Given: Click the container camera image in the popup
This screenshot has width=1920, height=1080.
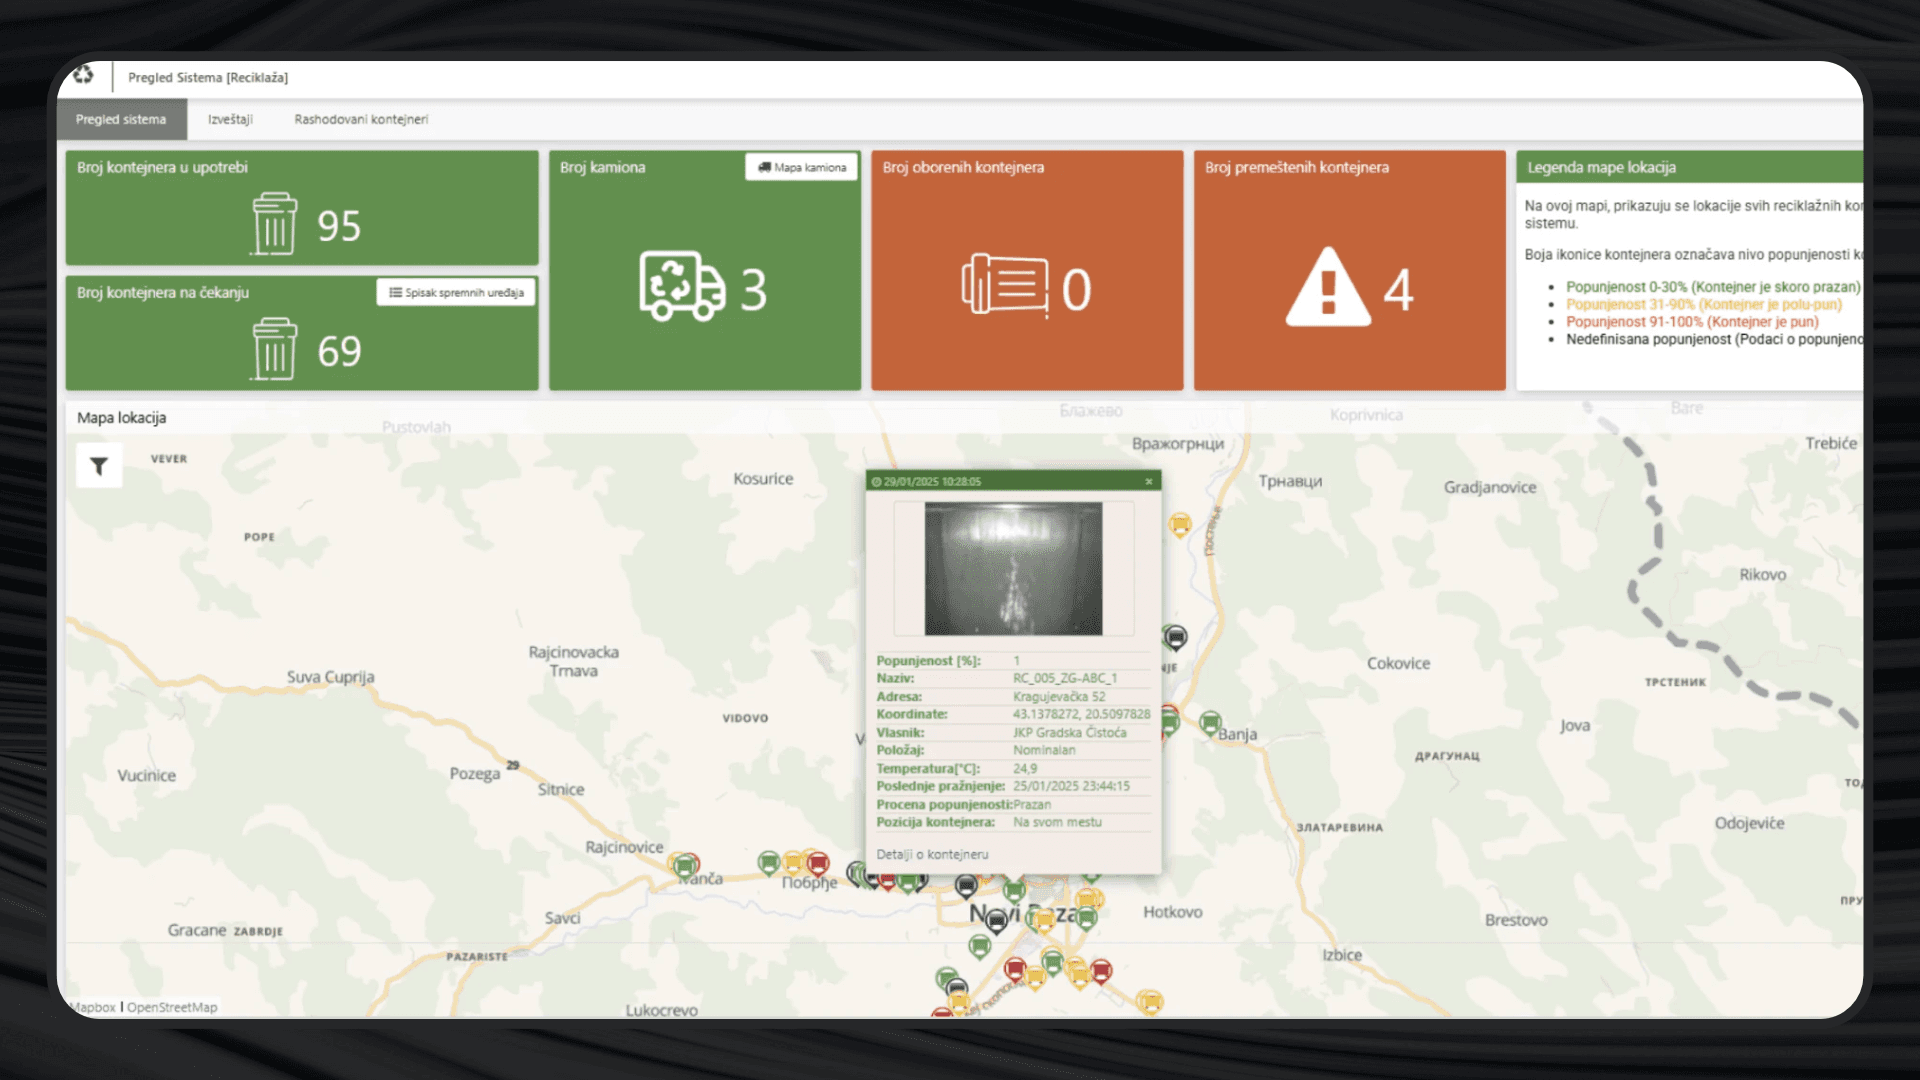Looking at the screenshot, I should (1012, 568).
